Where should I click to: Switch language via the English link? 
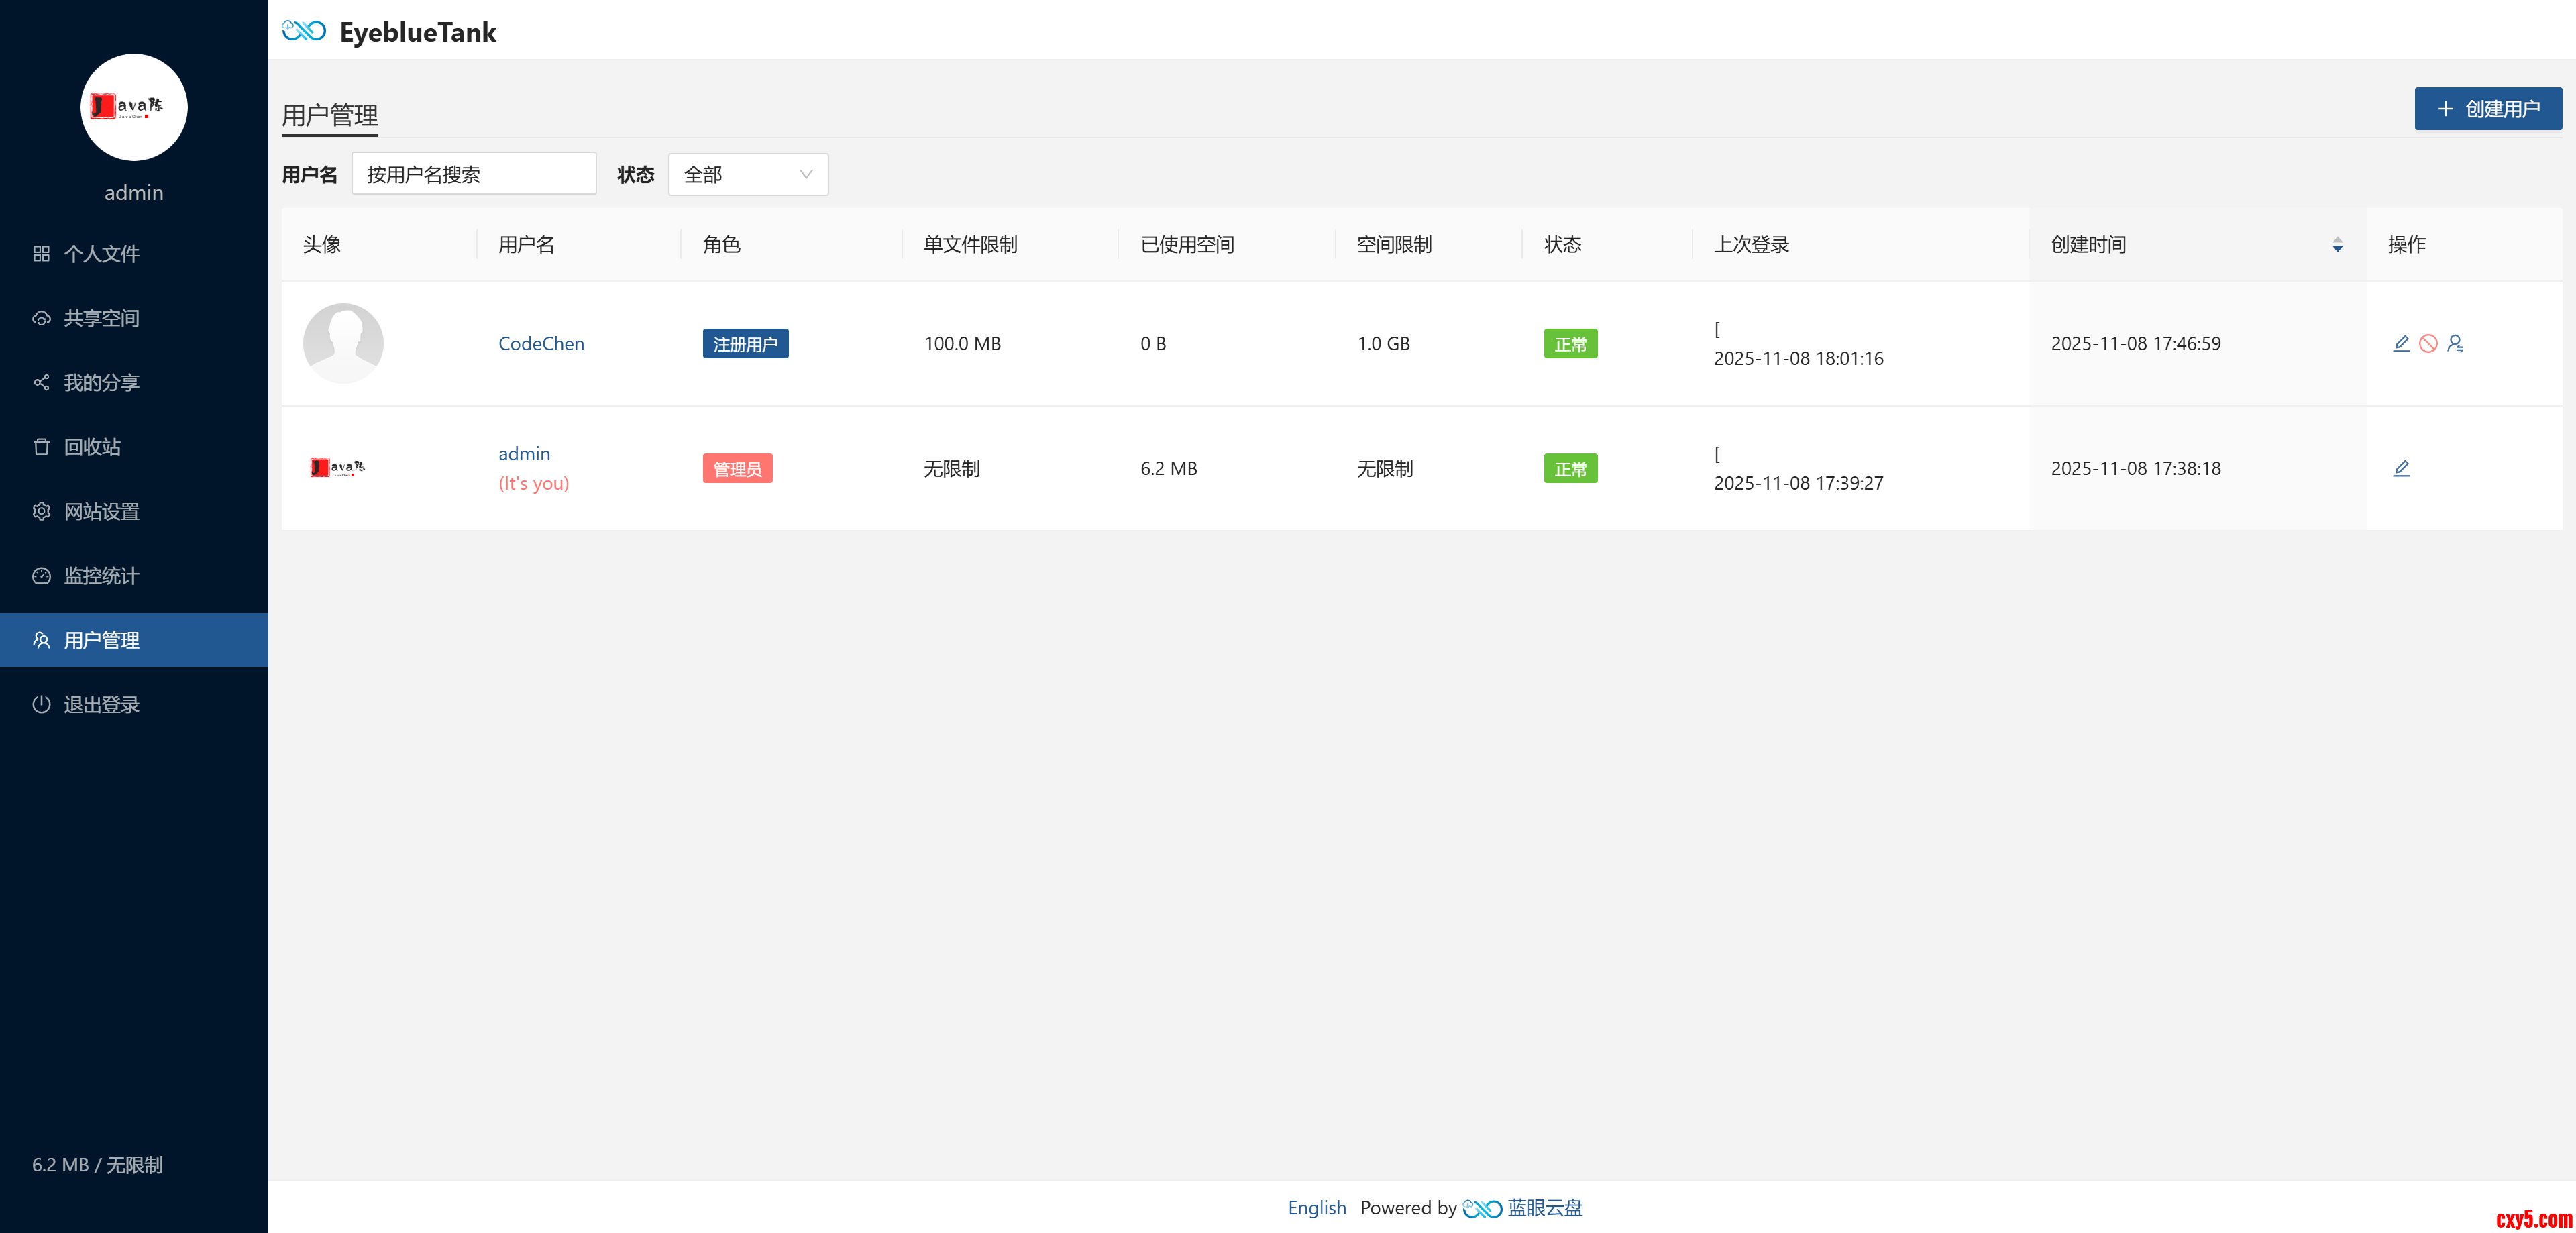[1316, 1207]
